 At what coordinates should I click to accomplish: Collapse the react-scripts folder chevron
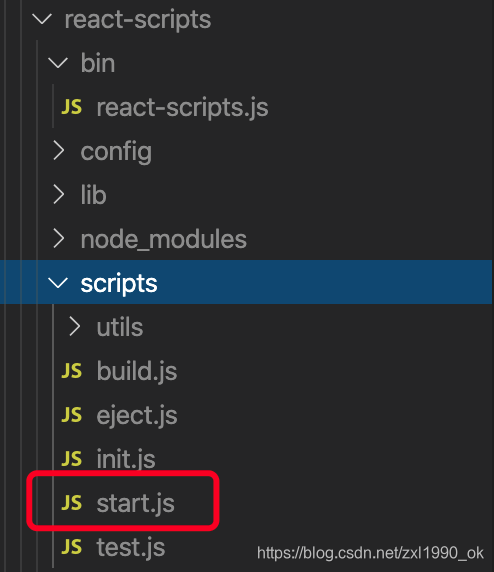pos(42,19)
